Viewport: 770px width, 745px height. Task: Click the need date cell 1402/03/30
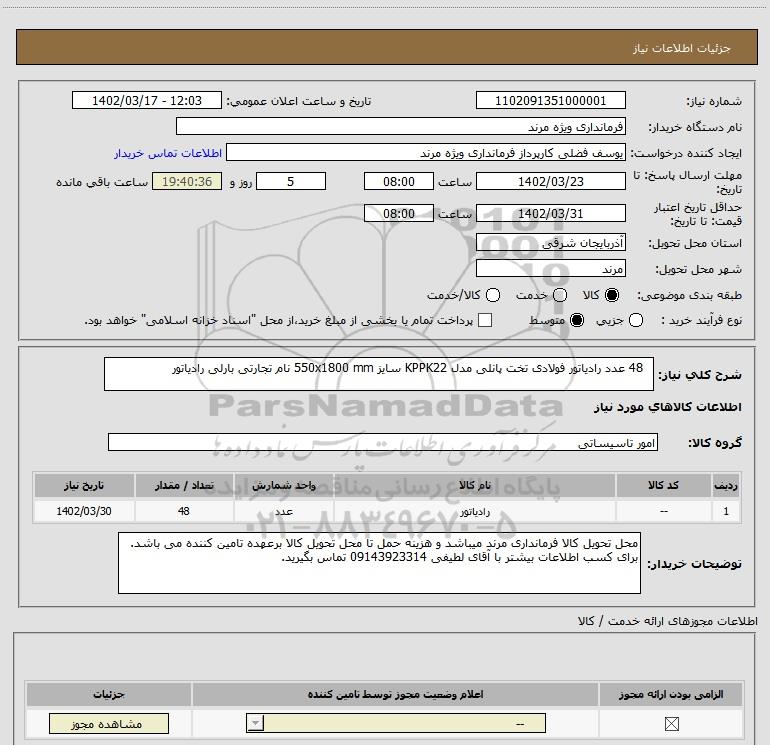[x=84, y=511]
